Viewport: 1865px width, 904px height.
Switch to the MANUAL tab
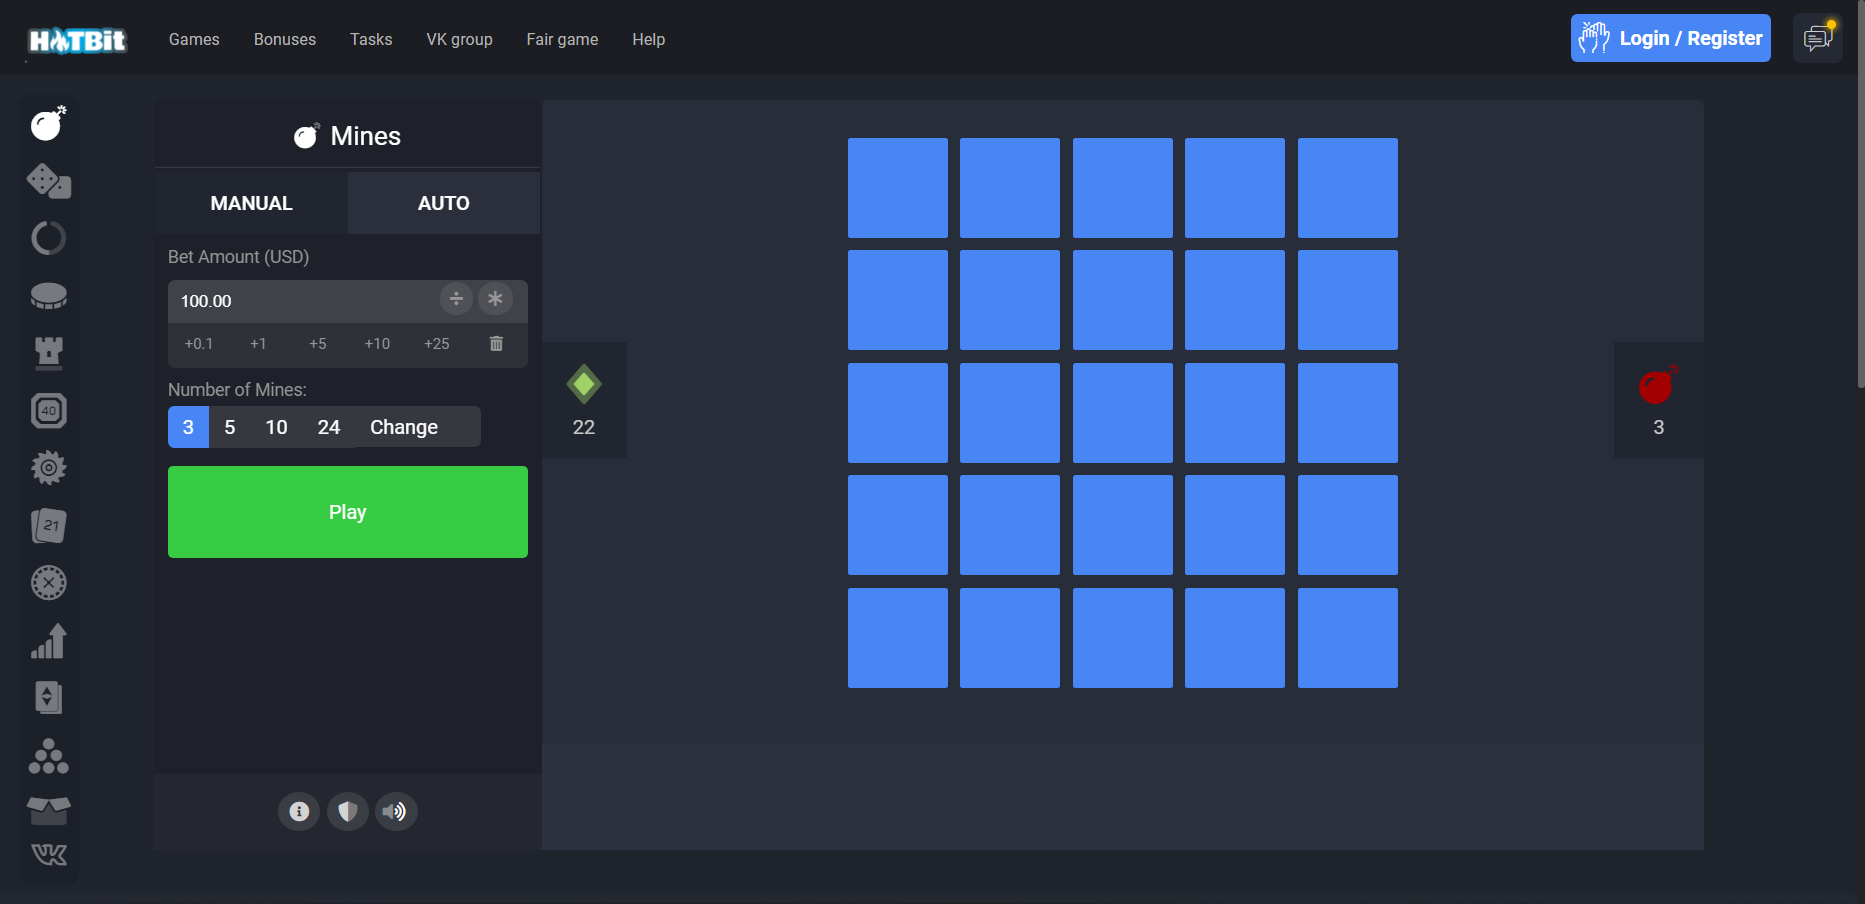252,203
